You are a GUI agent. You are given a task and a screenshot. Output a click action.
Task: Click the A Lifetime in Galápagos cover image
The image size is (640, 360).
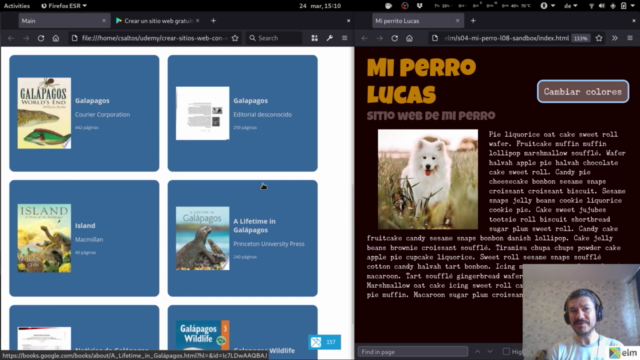point(202,238)
